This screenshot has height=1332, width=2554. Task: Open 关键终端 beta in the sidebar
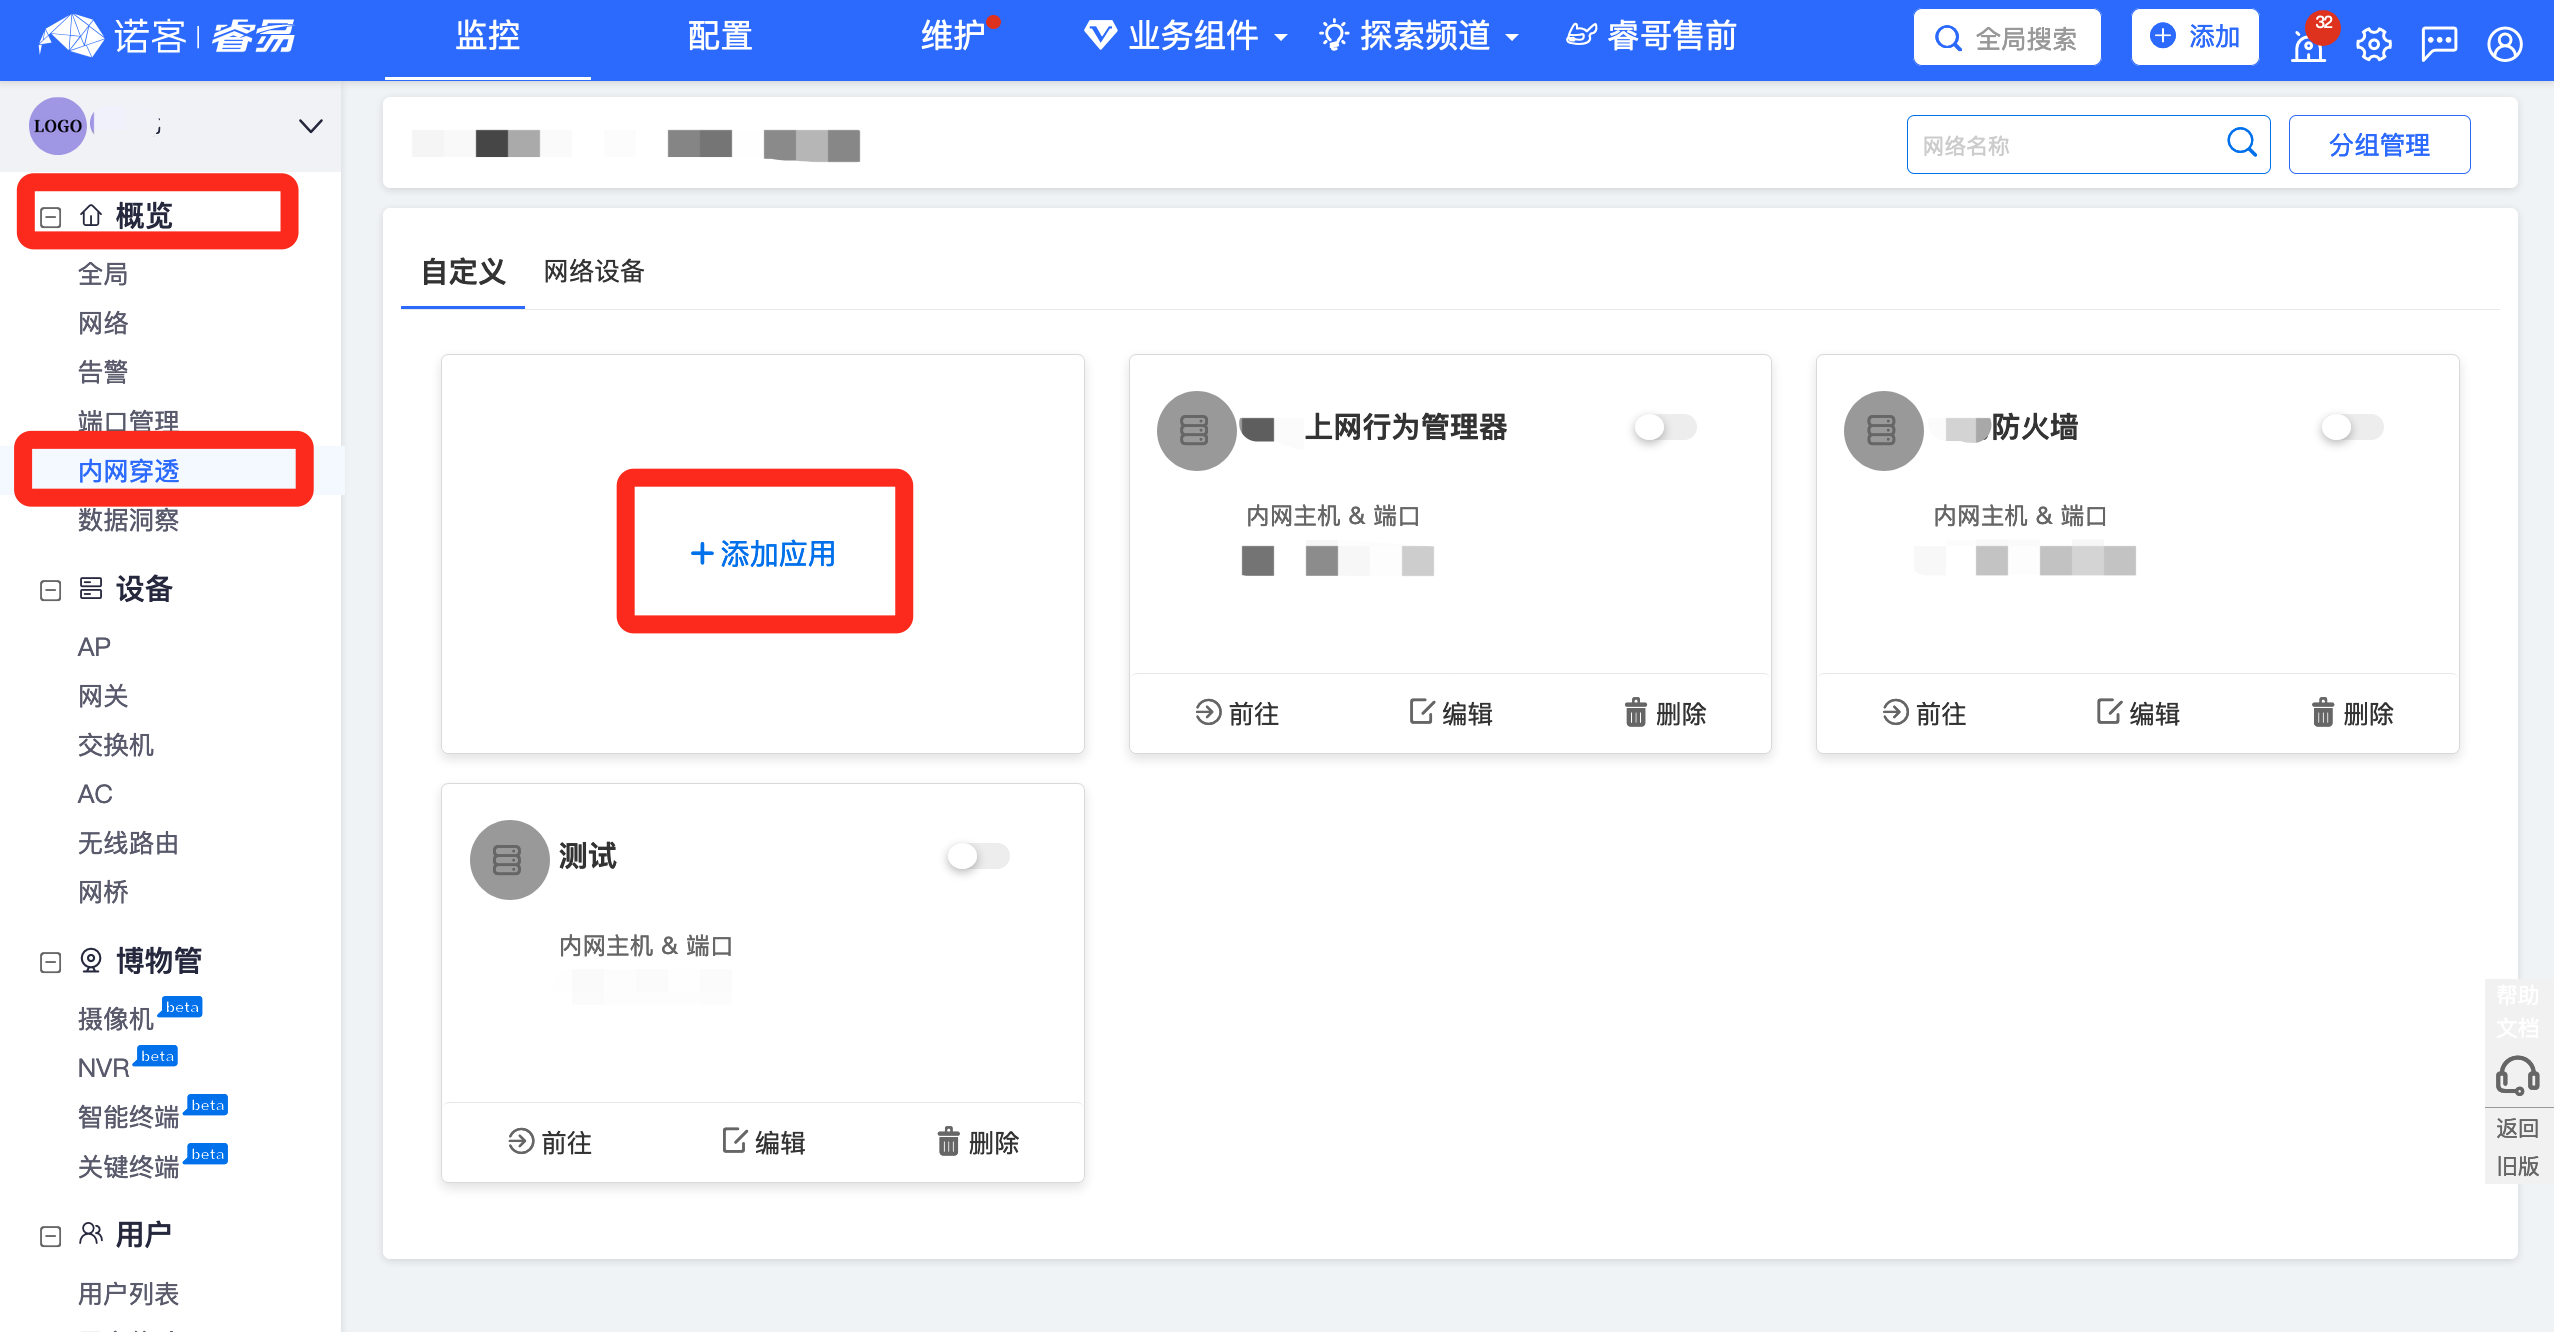tap(128, 1166)
